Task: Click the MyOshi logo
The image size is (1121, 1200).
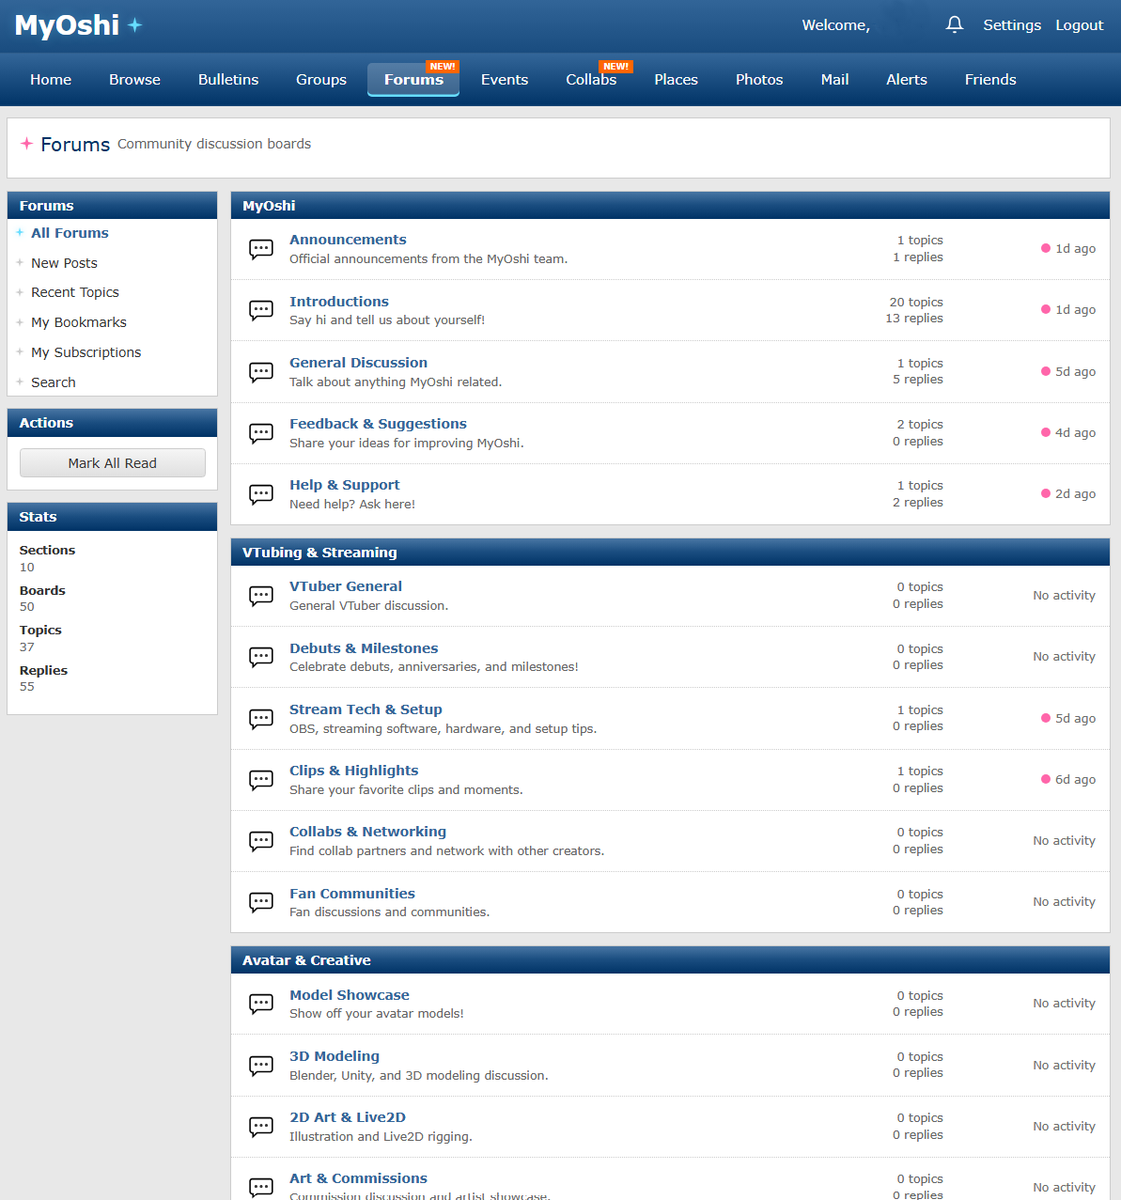Action: click(x=78, y=25)
